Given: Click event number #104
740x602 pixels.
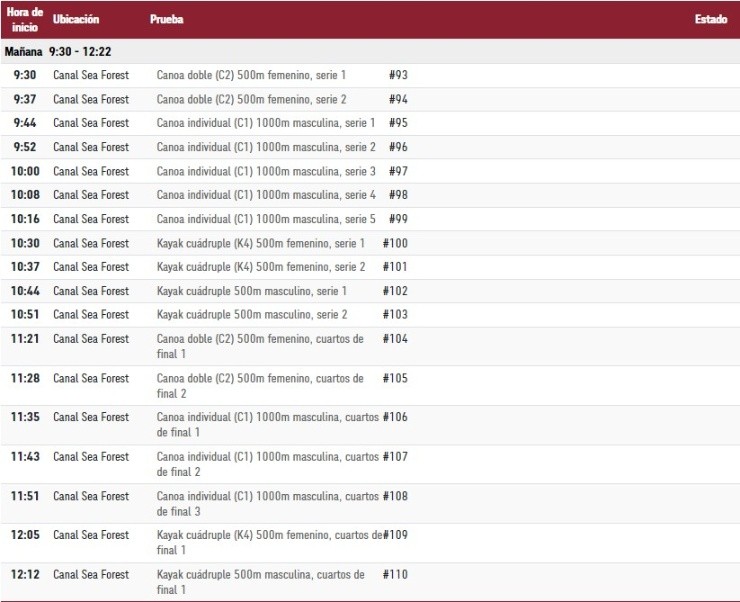Looking at the screenshot, I should [x=395, y=339].
